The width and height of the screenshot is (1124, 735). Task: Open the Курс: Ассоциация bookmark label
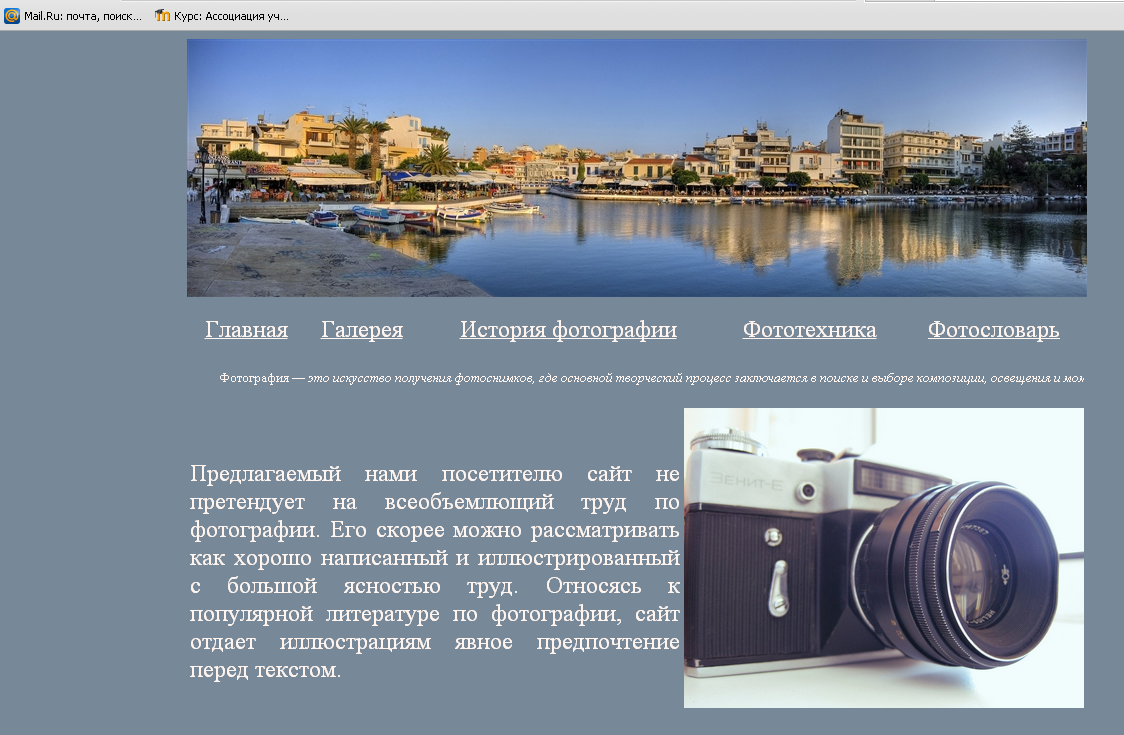click(x=232, y=16)
